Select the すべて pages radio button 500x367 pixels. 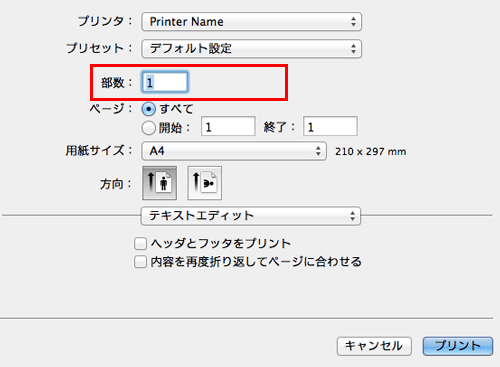point(148,109)
